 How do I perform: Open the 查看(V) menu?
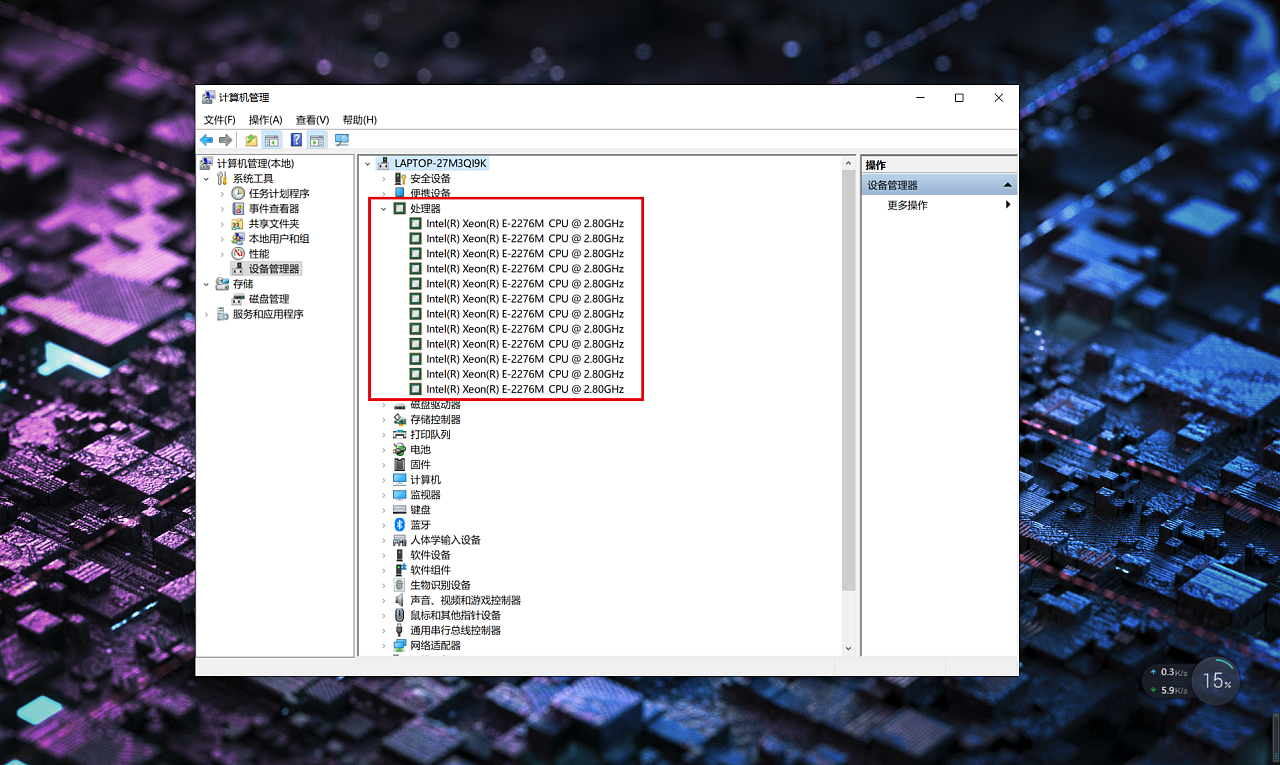tap(312, 120)
